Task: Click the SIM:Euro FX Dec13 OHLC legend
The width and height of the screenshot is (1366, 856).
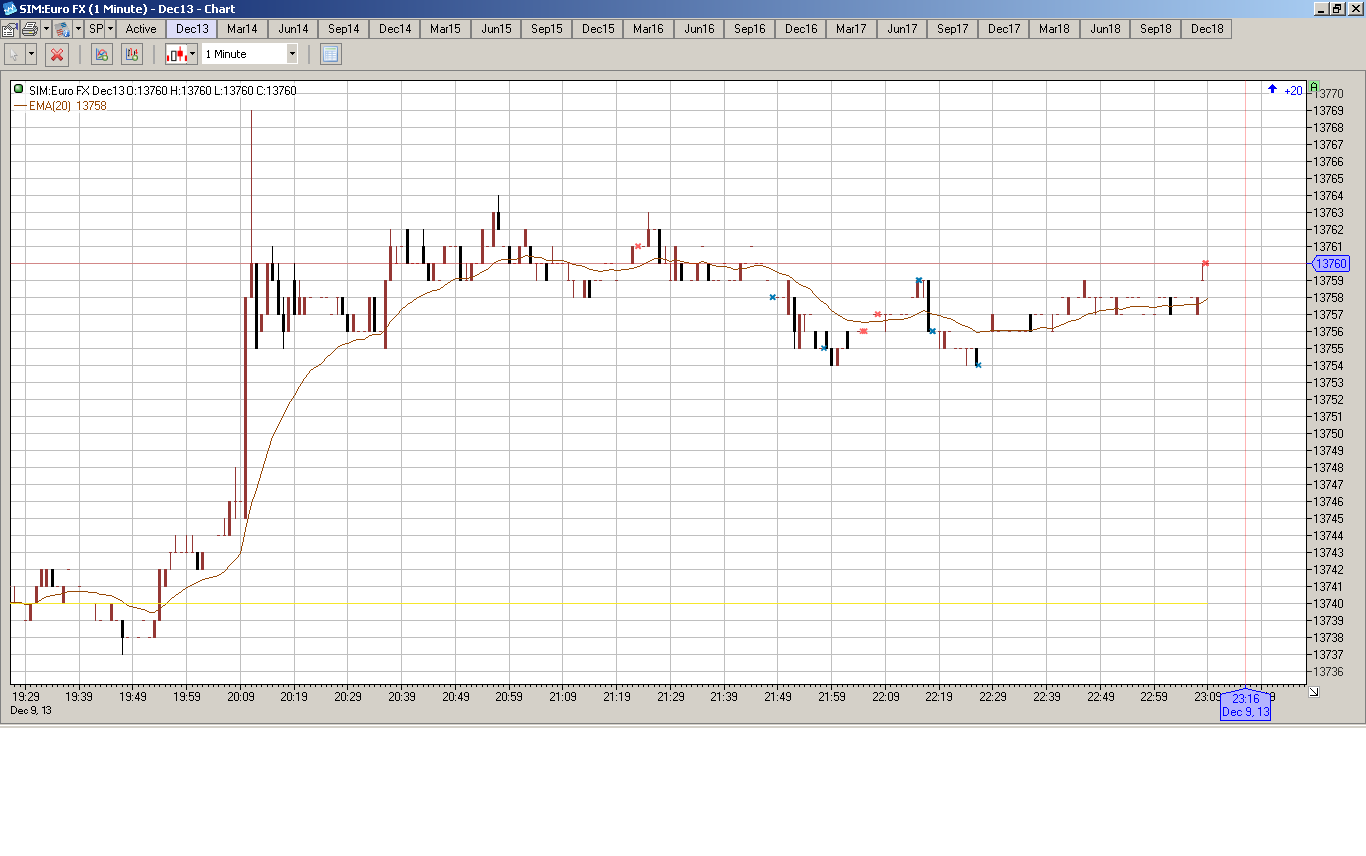Action: [162, 91]
